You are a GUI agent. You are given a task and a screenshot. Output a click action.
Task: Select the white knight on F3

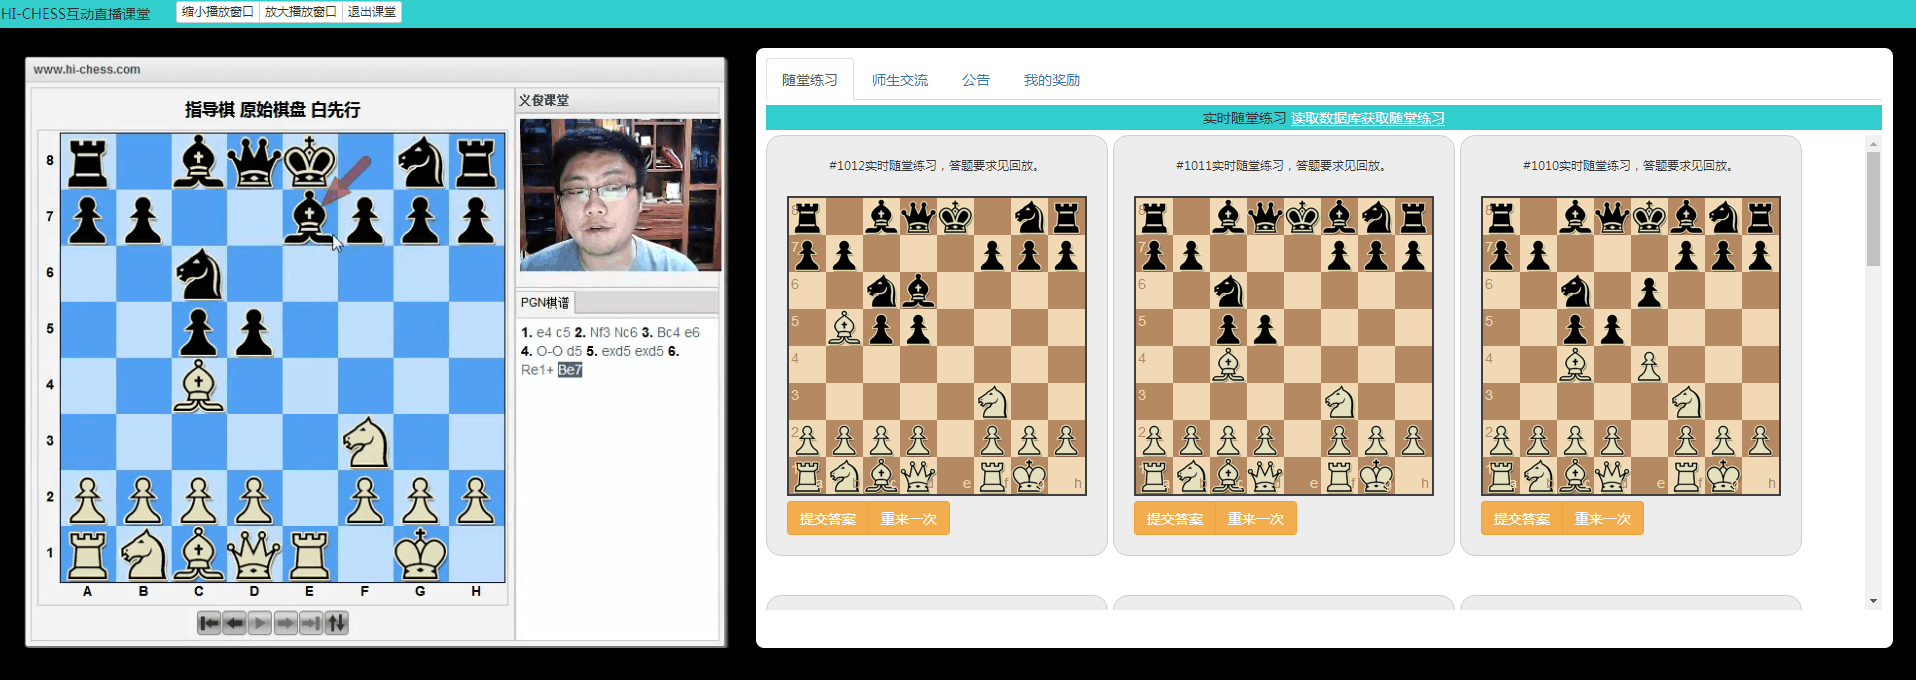point(365,441)
